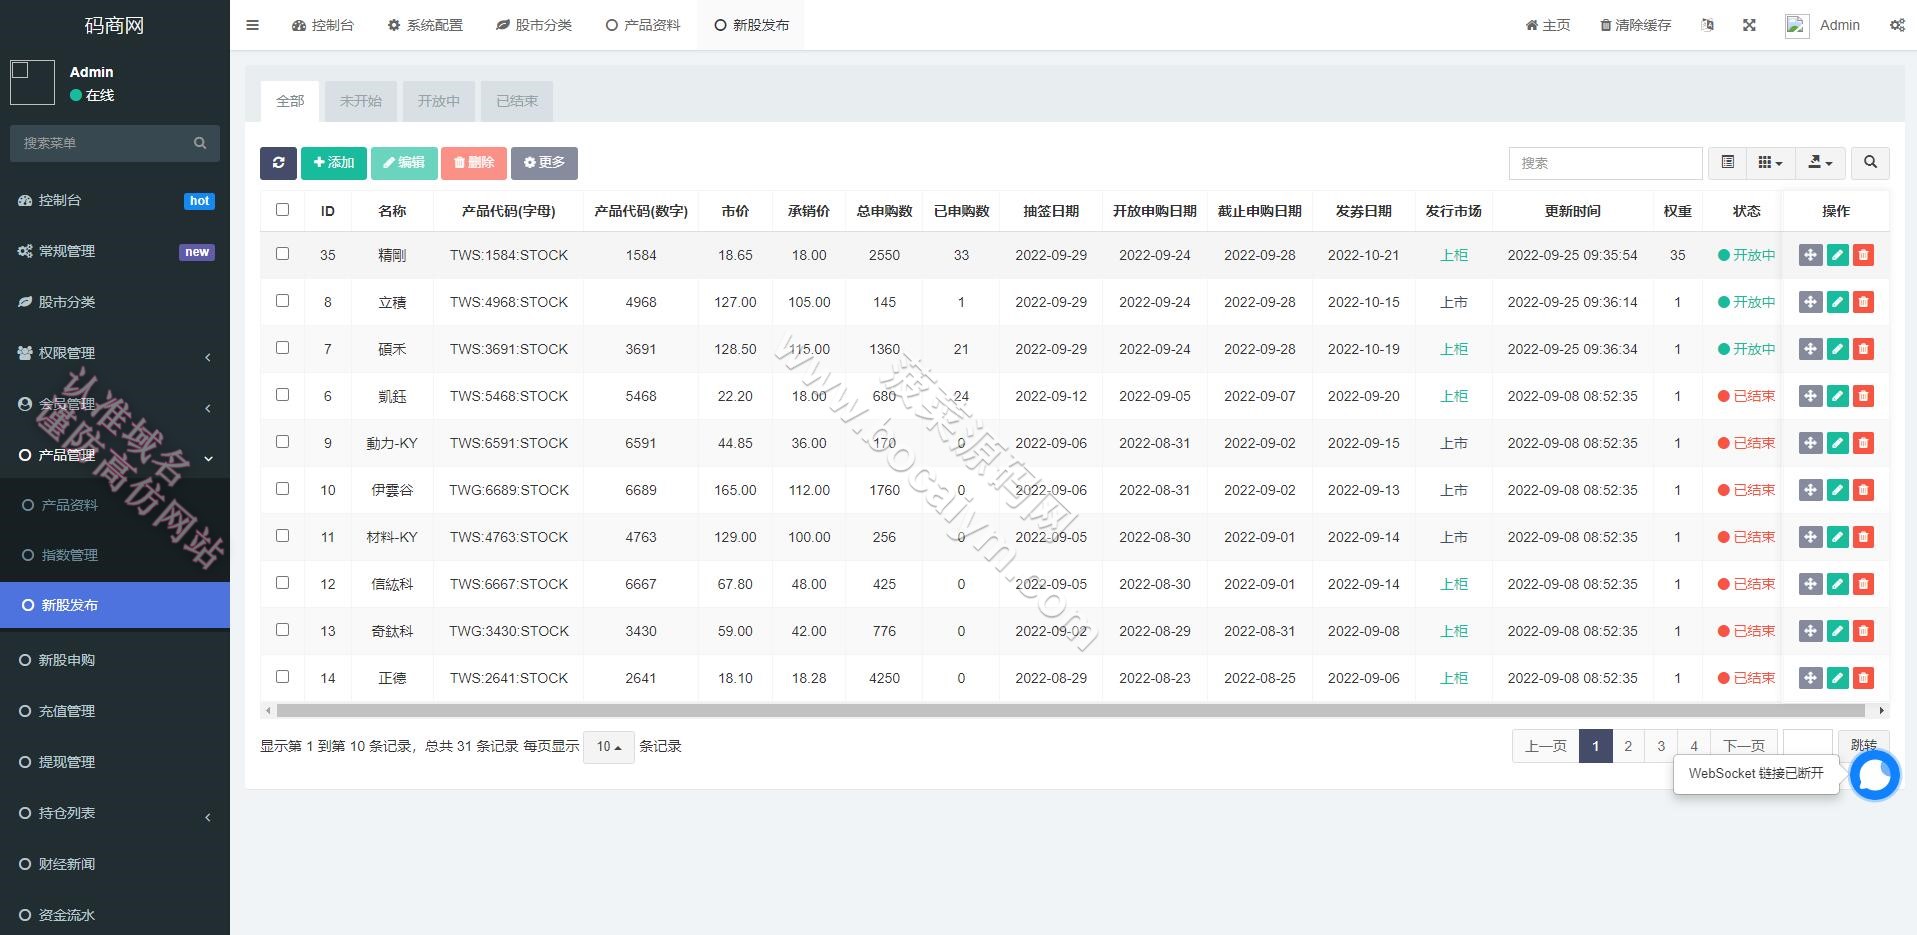Edit the row for 立積
Viewport: 1917px width, 935px height.
[x=1837, y=302]
